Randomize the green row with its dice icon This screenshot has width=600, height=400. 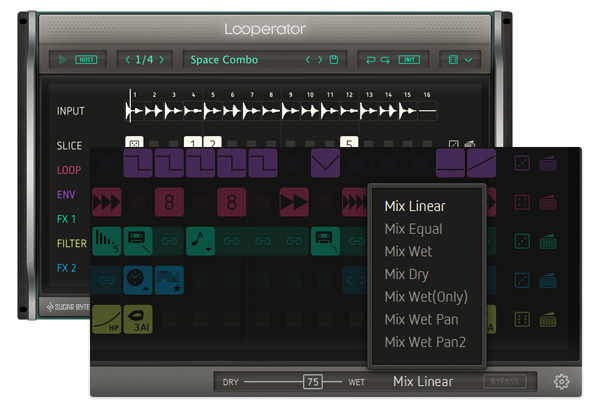pos(522,241)
